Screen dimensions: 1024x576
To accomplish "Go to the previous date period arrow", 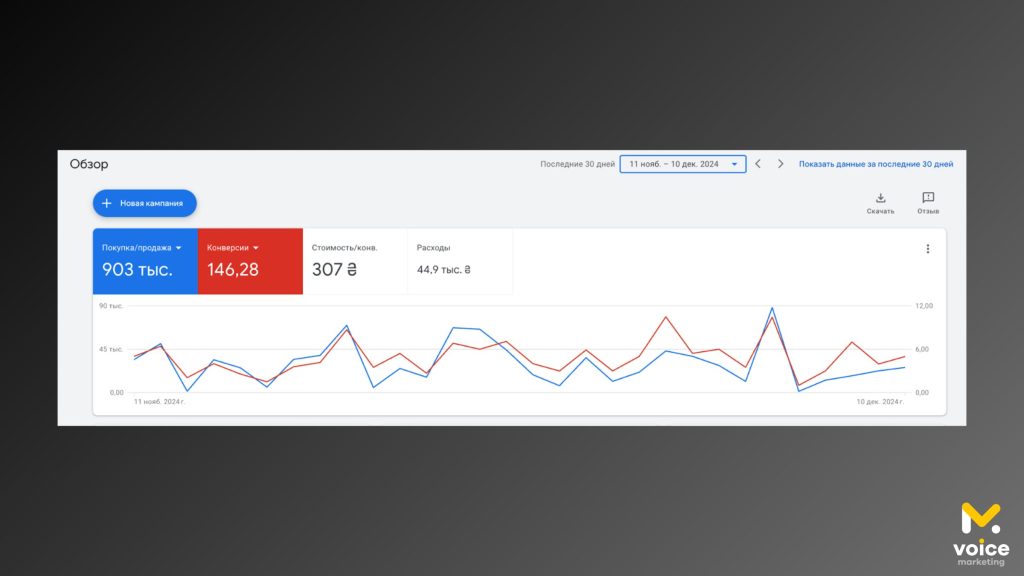I will (758, 164).
